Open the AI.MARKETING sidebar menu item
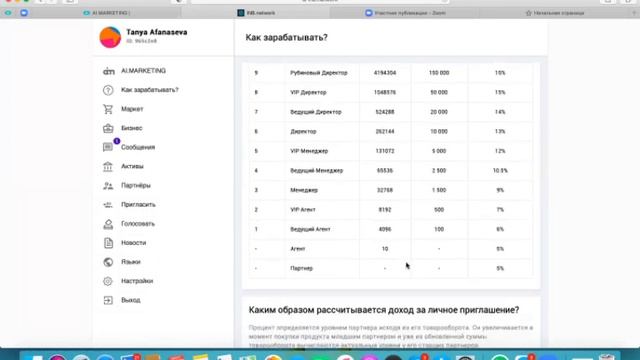The height and width of the screenshot is (360, 640). [x=143, y=71]
